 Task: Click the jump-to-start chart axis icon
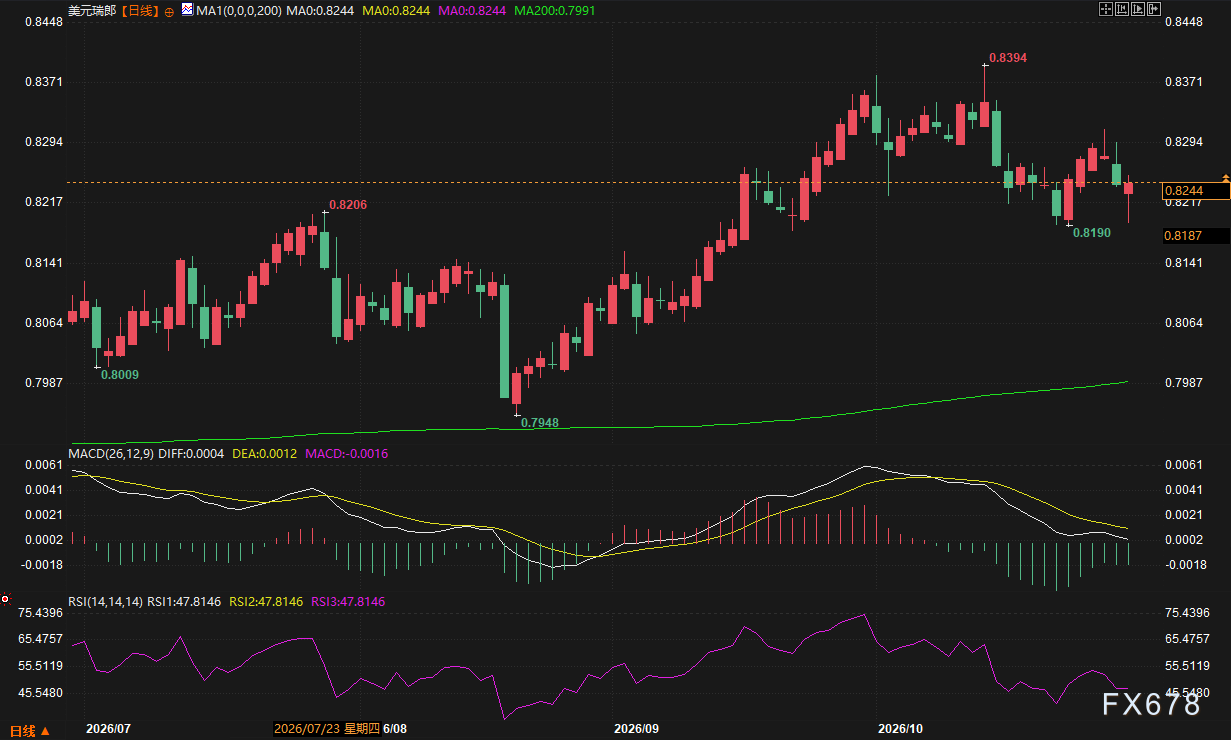1122,9
